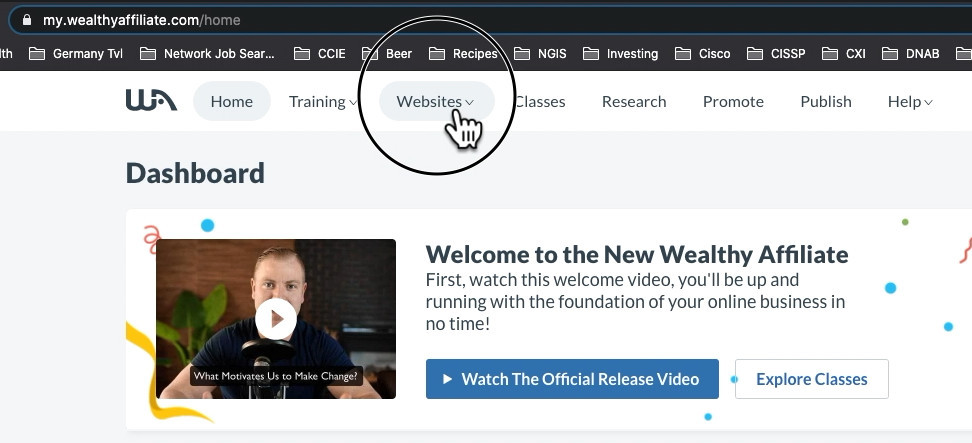
Task: Open the Cisco bookmark folder
Action: 703,54
